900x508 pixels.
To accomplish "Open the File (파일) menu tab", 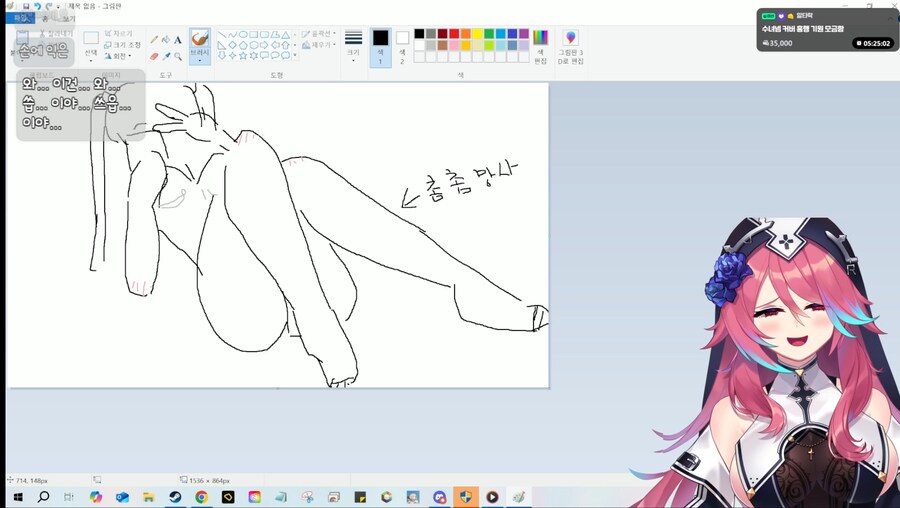I will 21,18.
